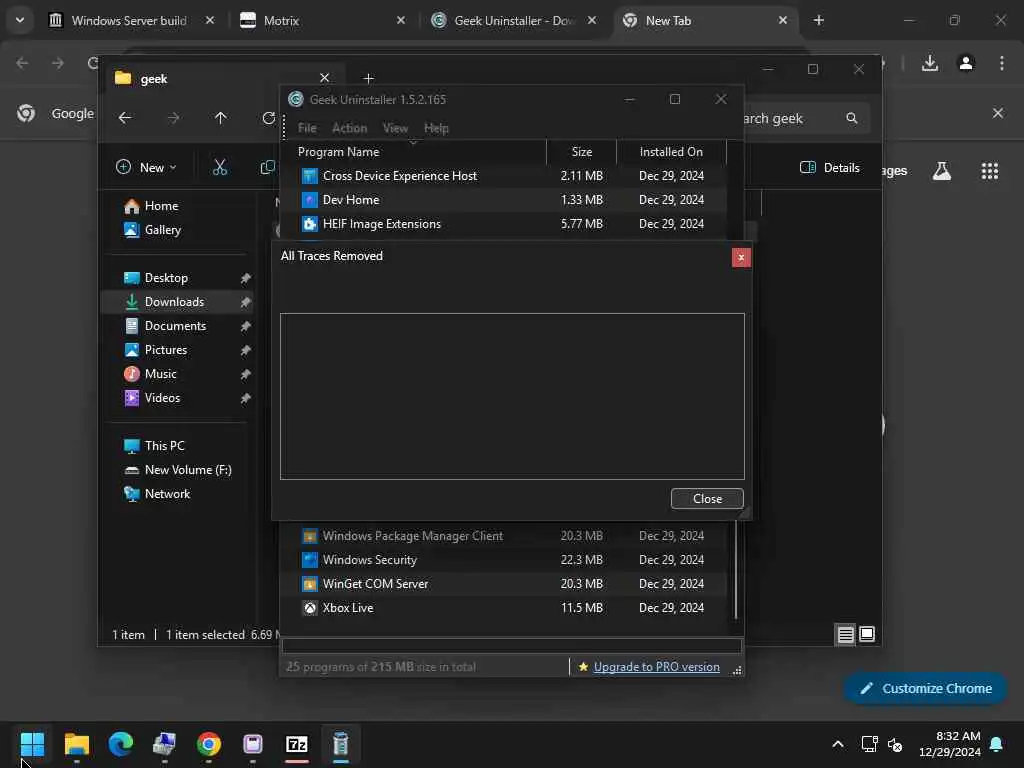The width and height of the screenshot is (1024, 768).
Task: Open the notification bell in taskbar
Action: point(997,744)
